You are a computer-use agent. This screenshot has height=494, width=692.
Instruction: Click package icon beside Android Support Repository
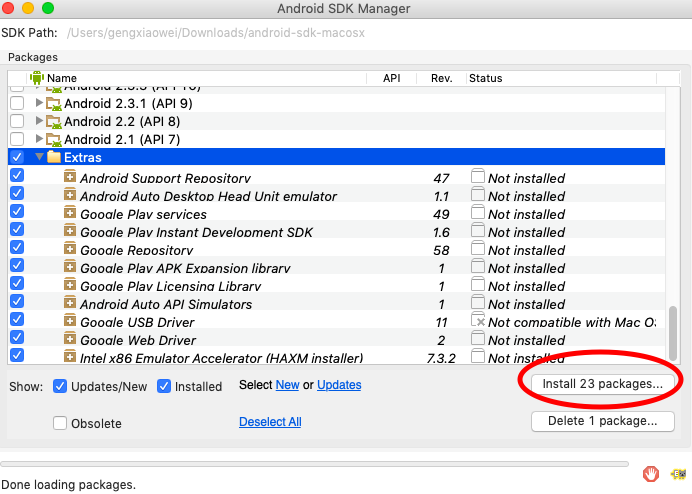[x=70, y=176]
